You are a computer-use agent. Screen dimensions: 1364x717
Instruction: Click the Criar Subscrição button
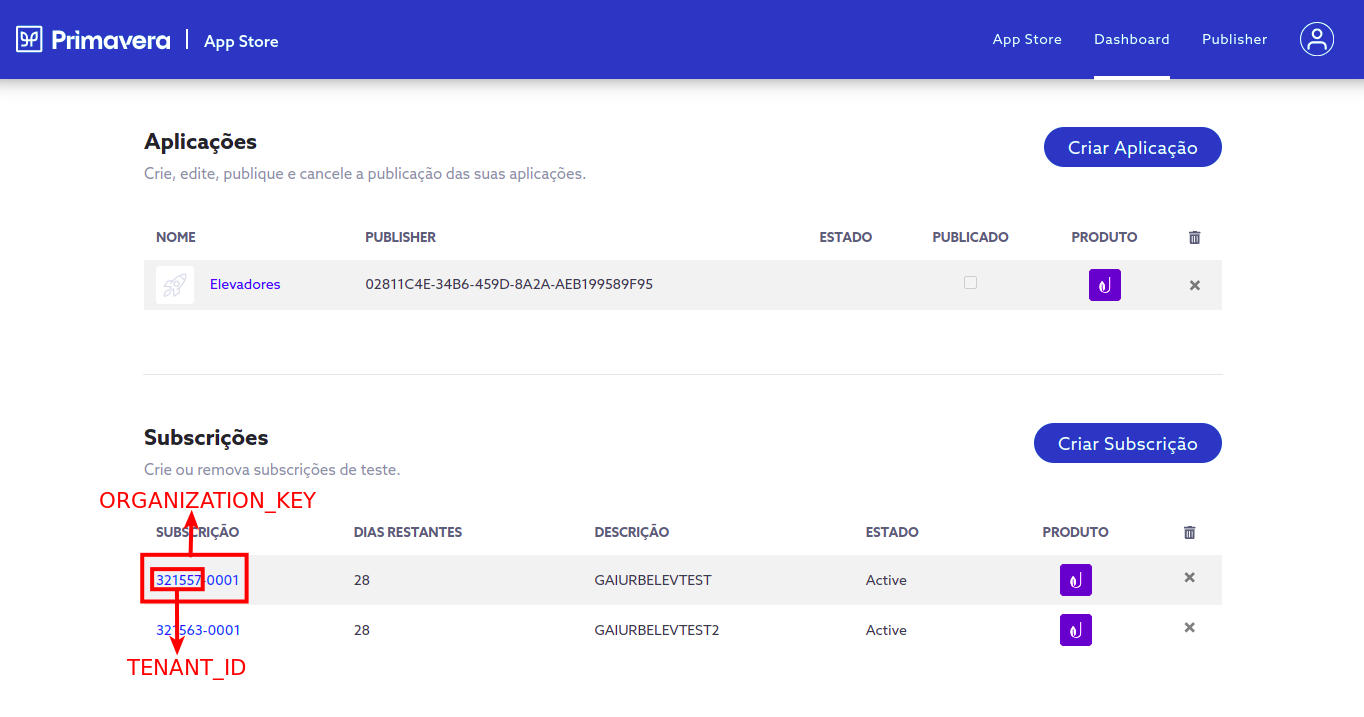1127,443
